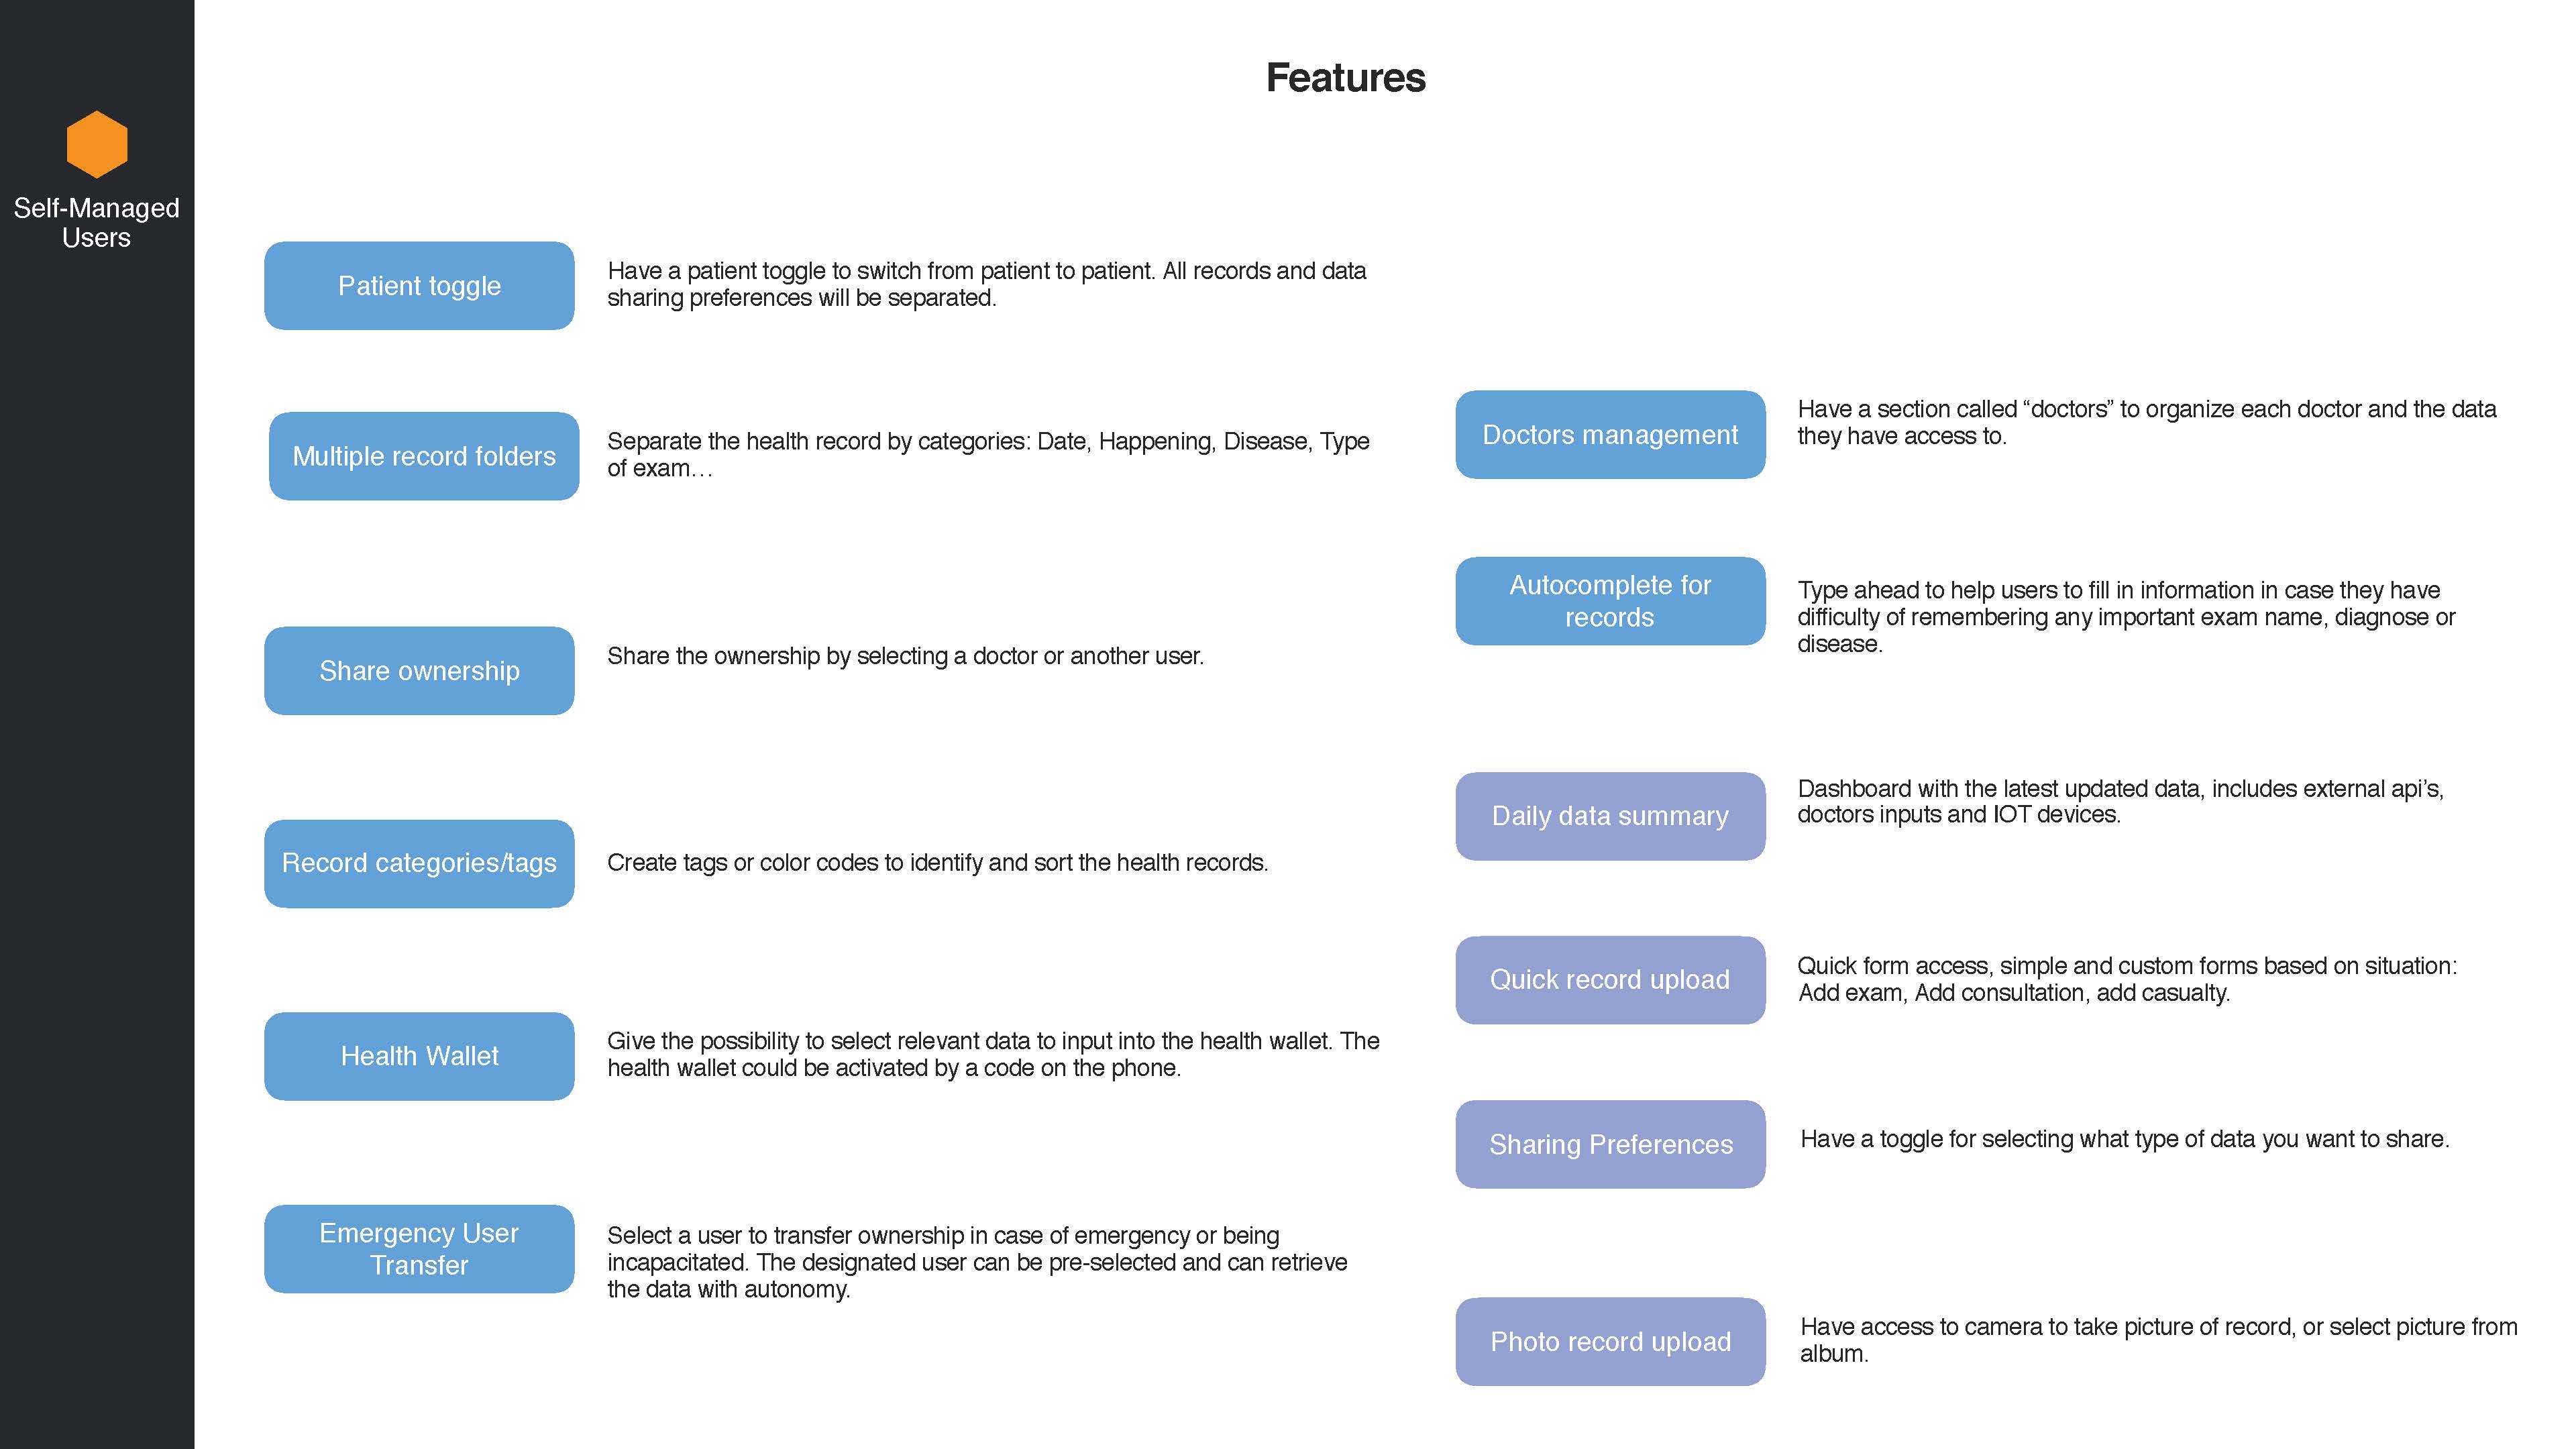
Task: Click the Photo record upload button
Action: [x=1610, y=1341]
